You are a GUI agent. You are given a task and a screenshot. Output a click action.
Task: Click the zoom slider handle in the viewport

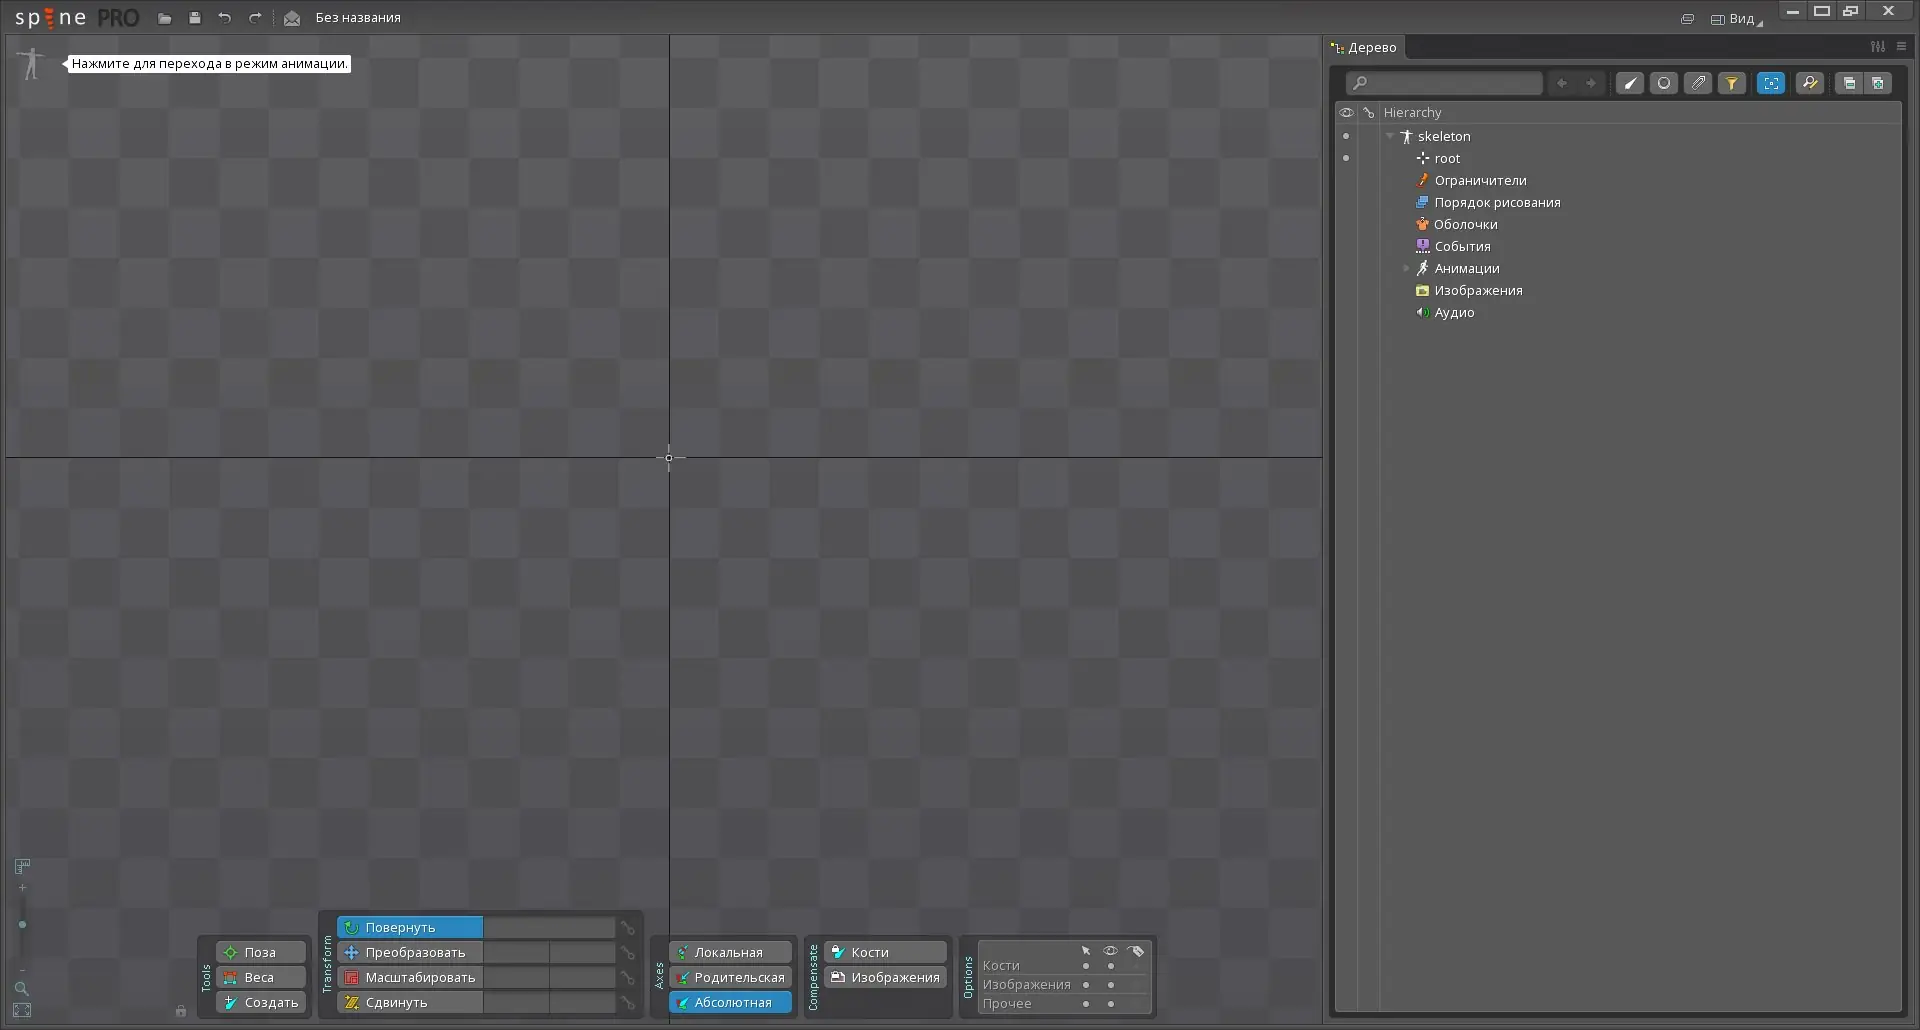22,925
